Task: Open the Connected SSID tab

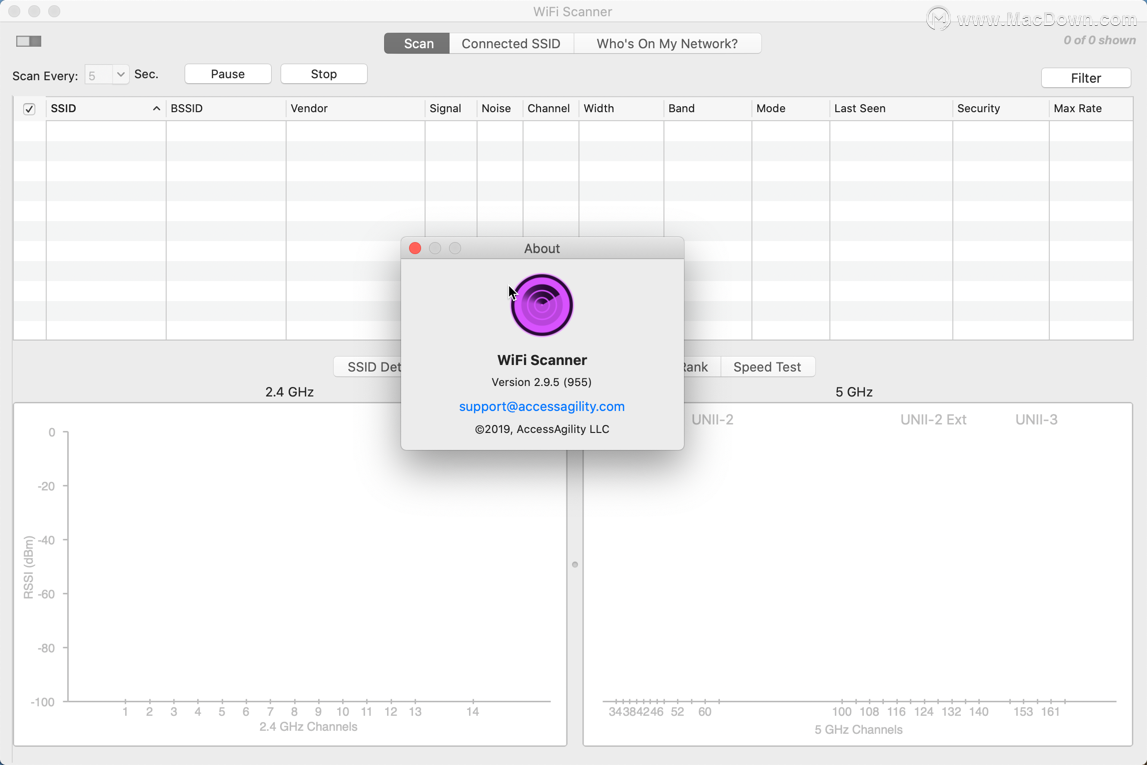Action: (511, 44)
